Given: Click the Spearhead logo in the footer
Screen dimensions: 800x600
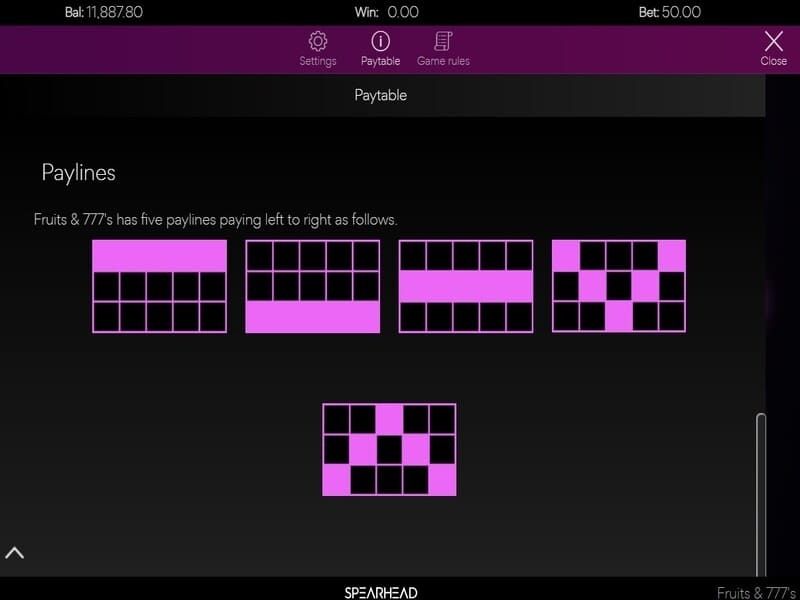Looking at the screenshot, I should click(x=381, y=592).
